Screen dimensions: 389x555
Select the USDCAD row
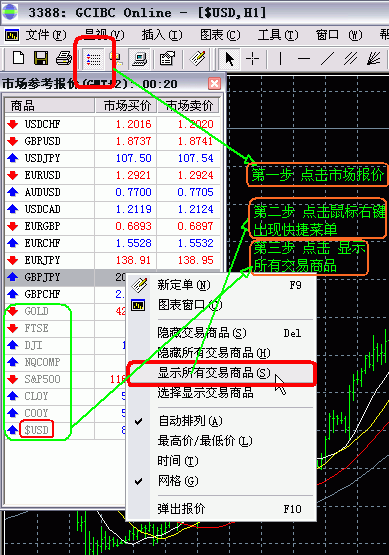pos(113,209)
